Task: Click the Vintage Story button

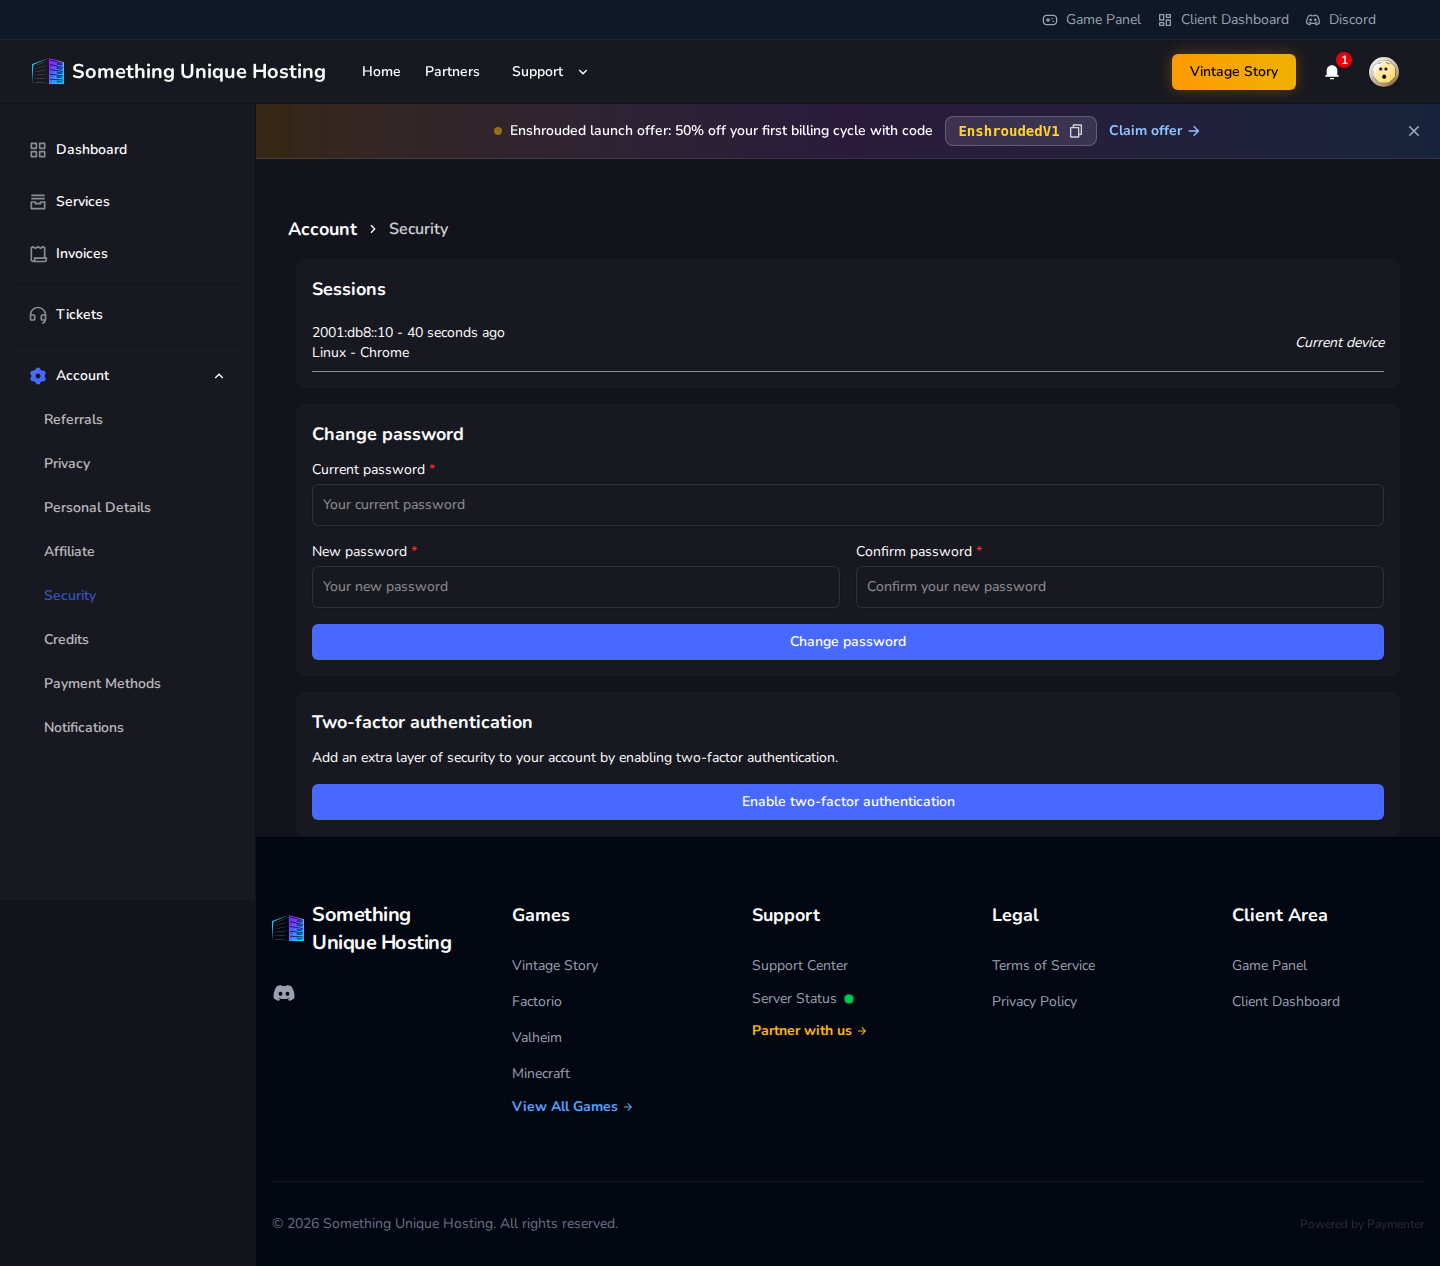Action: (x=1234, y=72)
